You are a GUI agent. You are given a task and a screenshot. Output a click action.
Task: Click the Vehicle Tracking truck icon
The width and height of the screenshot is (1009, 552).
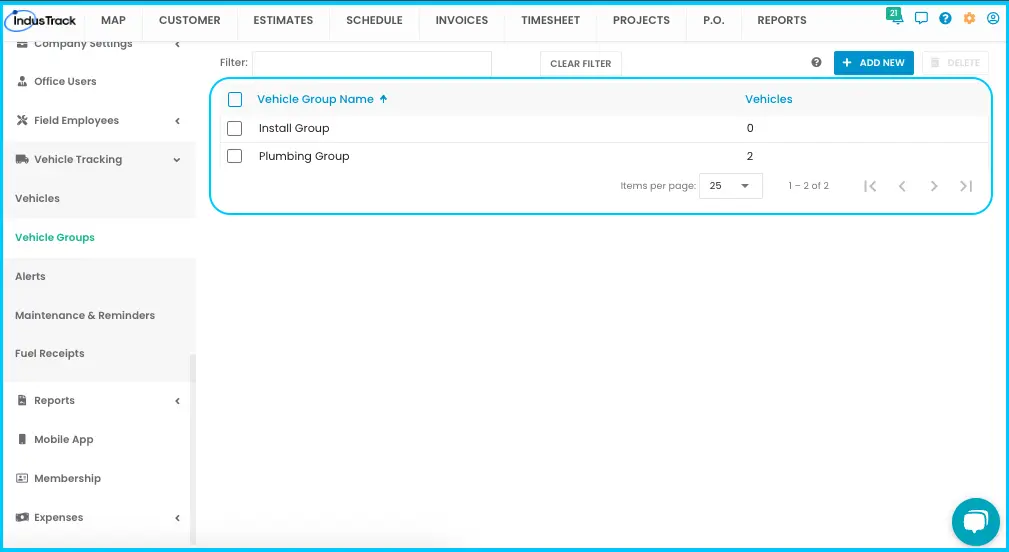[22, 159]
